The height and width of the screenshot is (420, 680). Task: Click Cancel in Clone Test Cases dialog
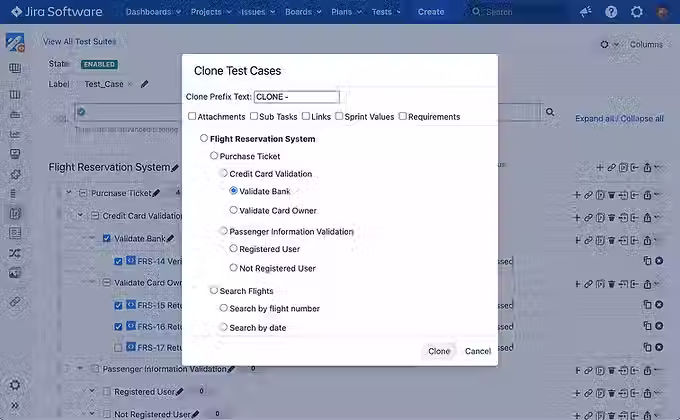(478, 351)
